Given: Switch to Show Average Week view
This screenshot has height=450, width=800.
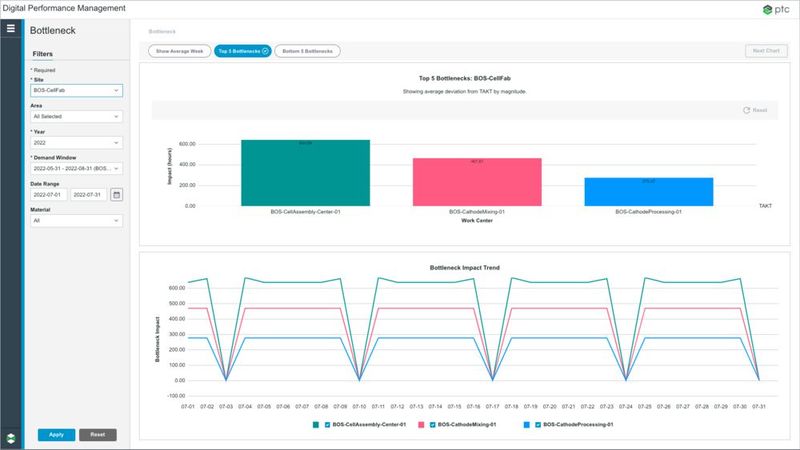Looking at the screenshot, I should [x=178, y=50].
